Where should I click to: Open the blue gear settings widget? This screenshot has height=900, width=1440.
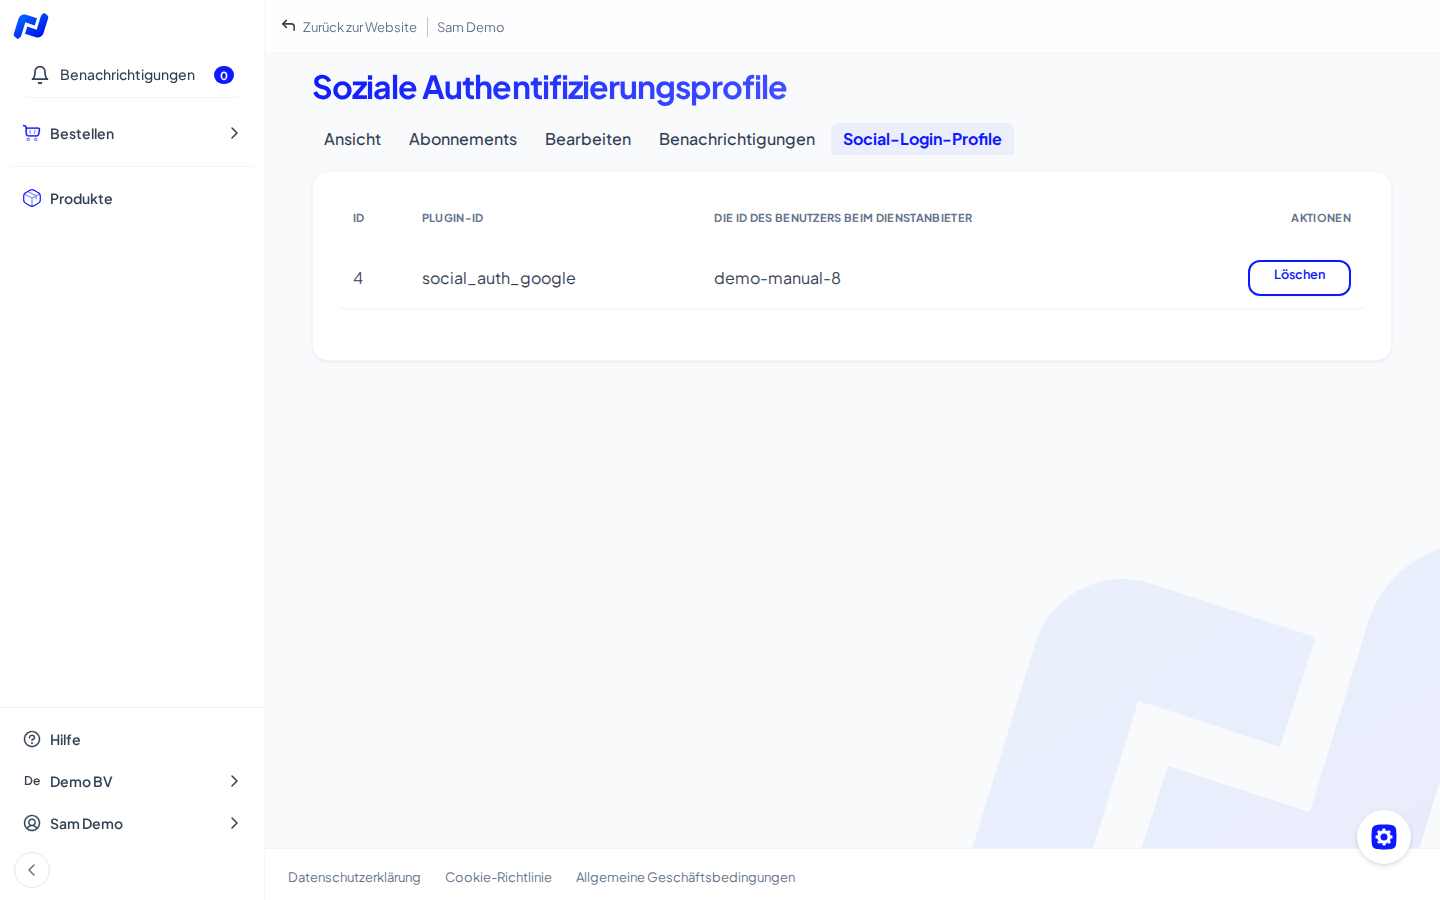1384,837
